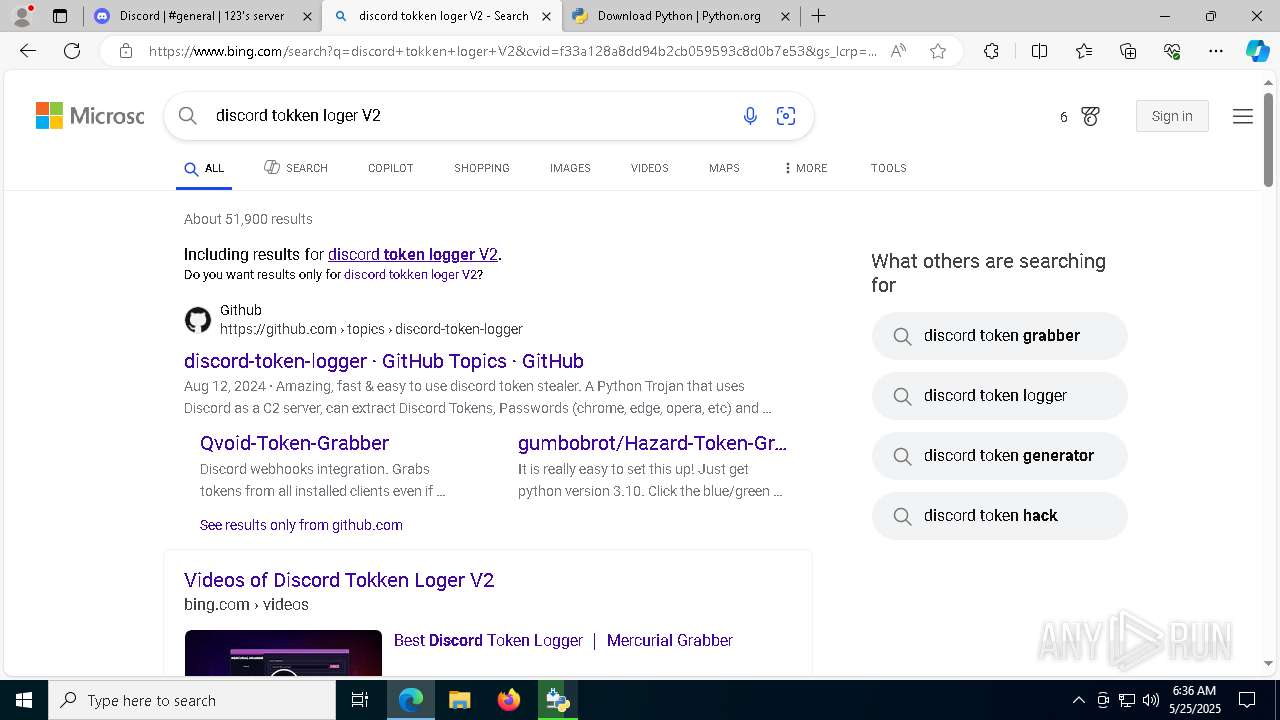Open the TOOLS options

tap(888, 168)
